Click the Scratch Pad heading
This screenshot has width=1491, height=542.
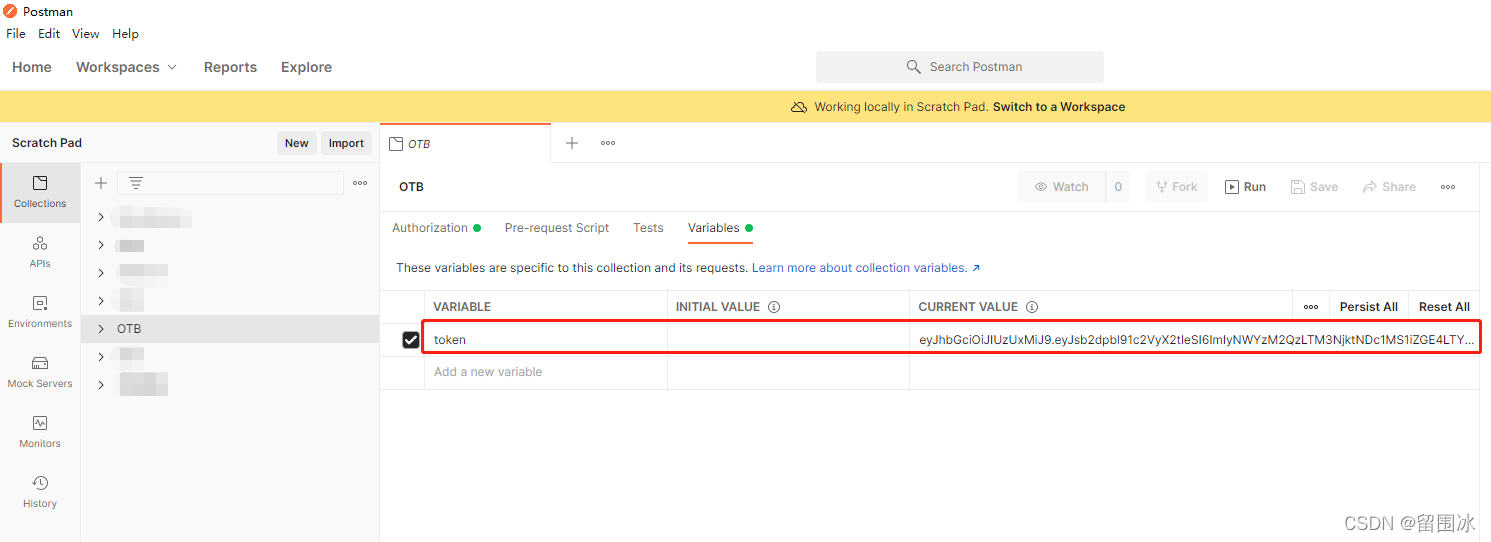tap(47, 143)
